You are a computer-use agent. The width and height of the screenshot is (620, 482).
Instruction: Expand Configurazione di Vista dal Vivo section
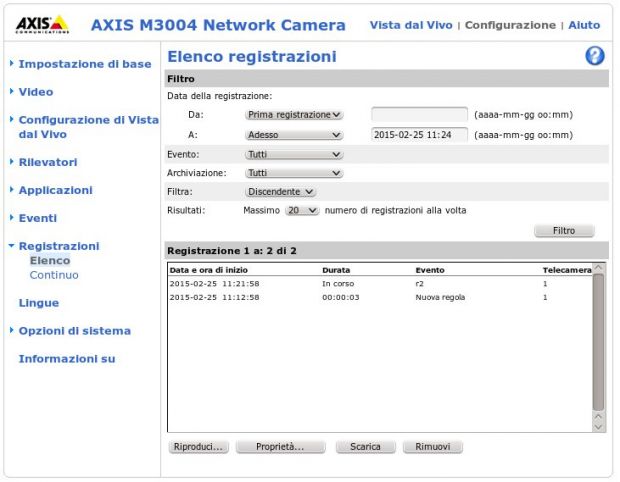pyautogui.click(x=89, y=127)
